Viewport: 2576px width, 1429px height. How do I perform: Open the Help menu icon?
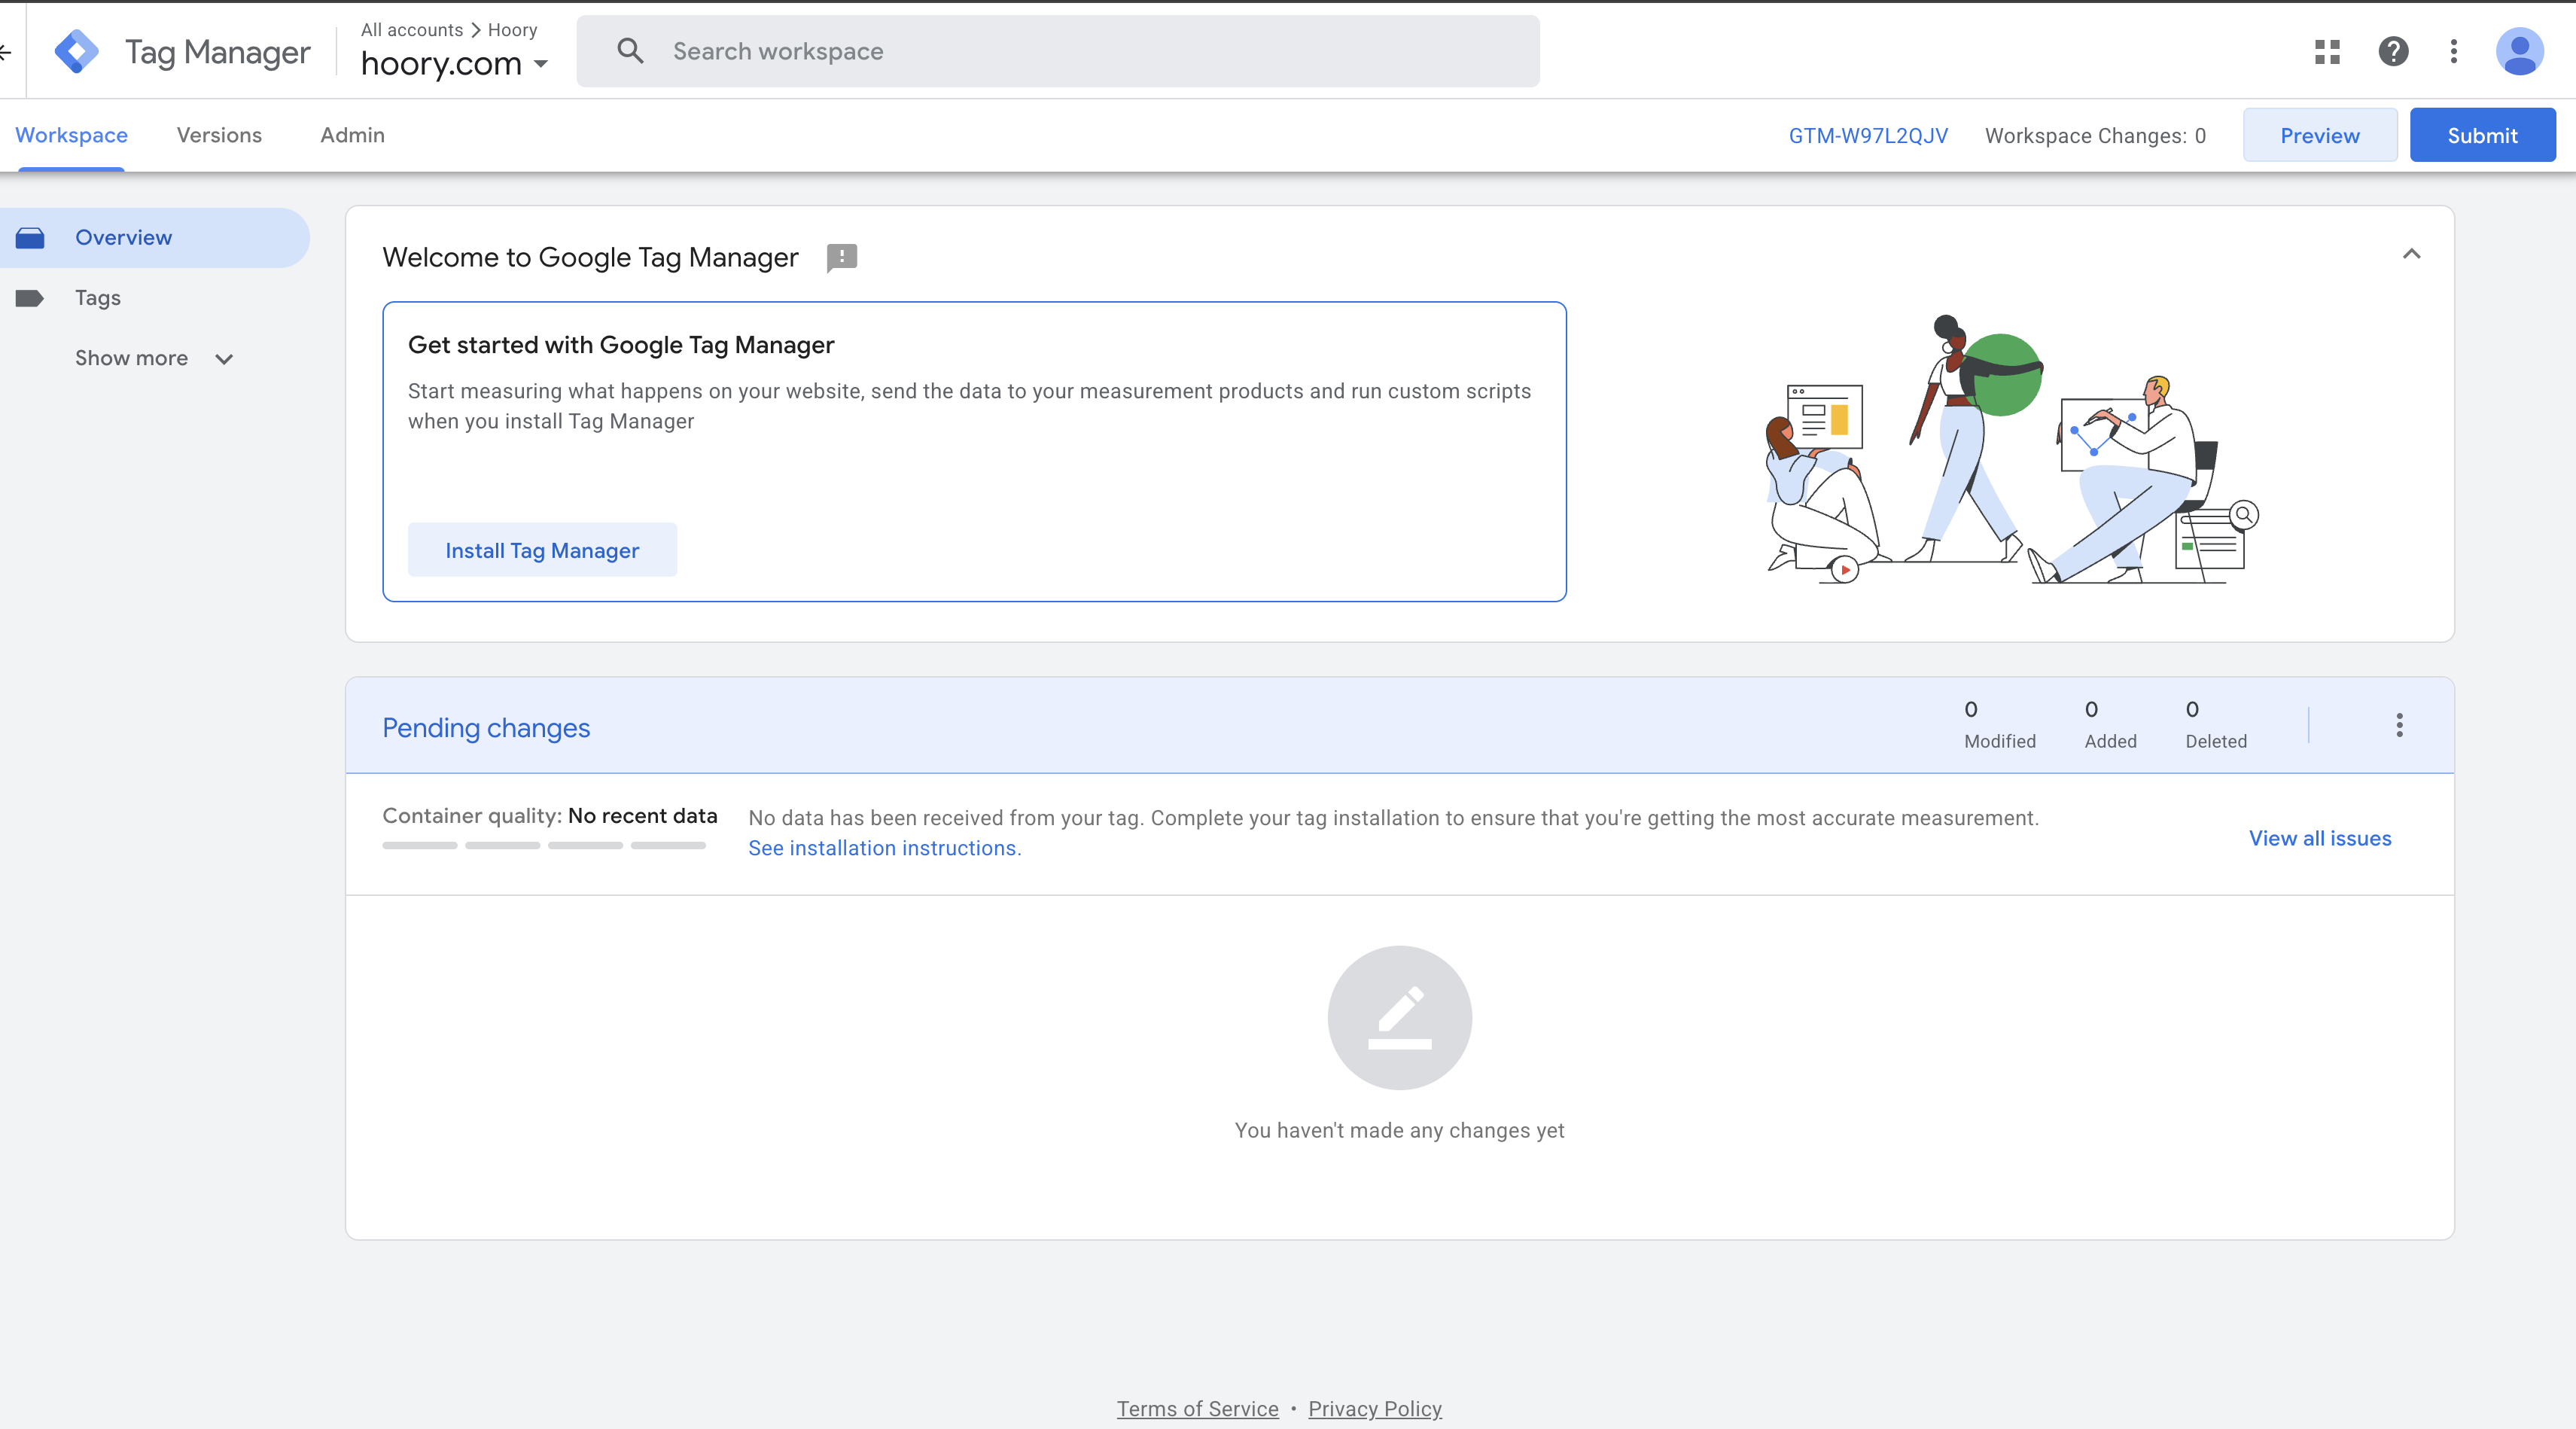(2393, 51)
